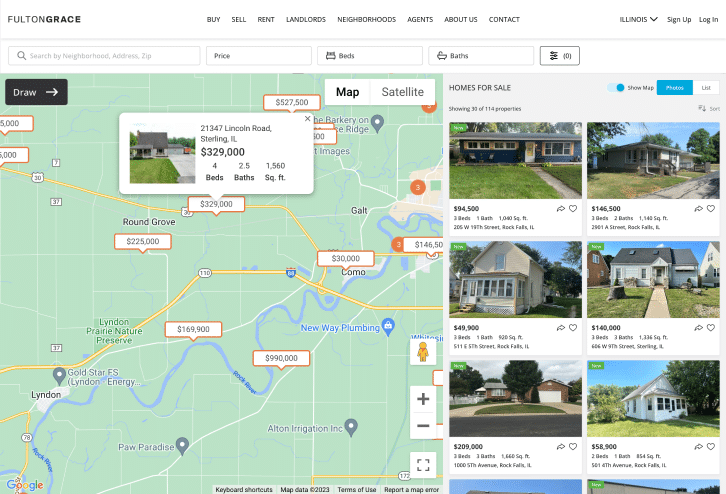Open Terms of Use link on map
This screenshot has height=494, width=726.
coord(357,489)
